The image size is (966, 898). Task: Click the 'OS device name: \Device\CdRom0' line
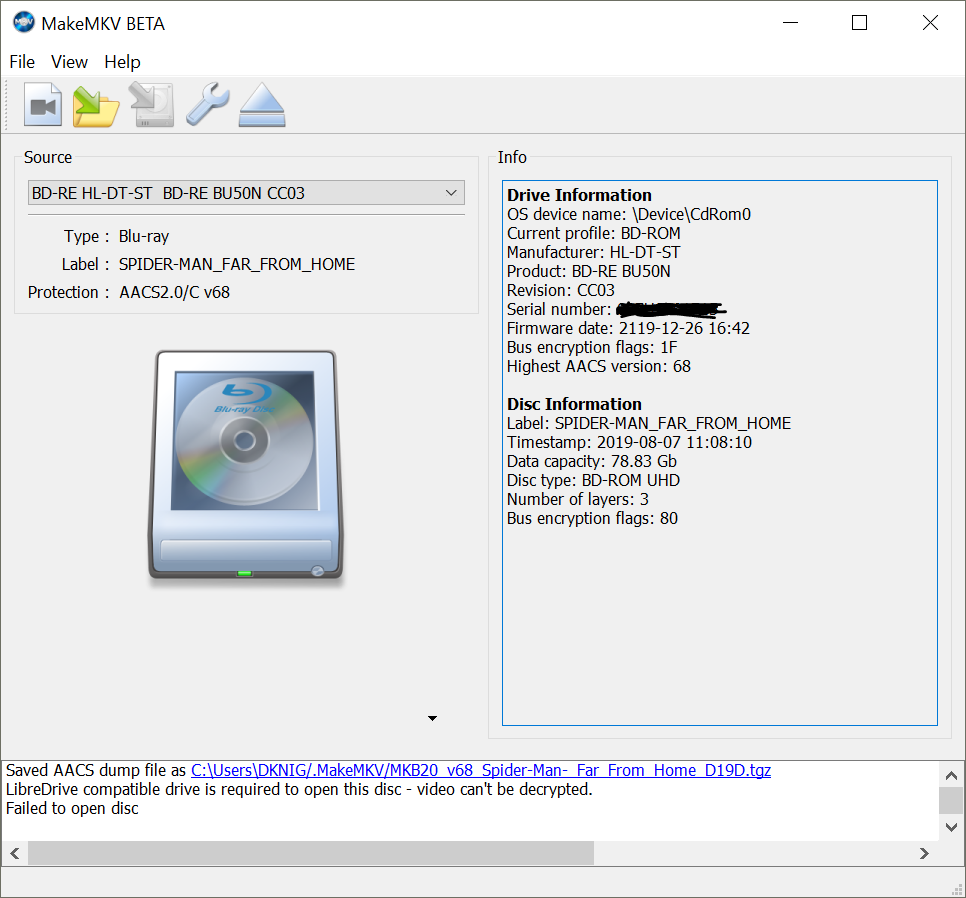[x=629, y=214]
